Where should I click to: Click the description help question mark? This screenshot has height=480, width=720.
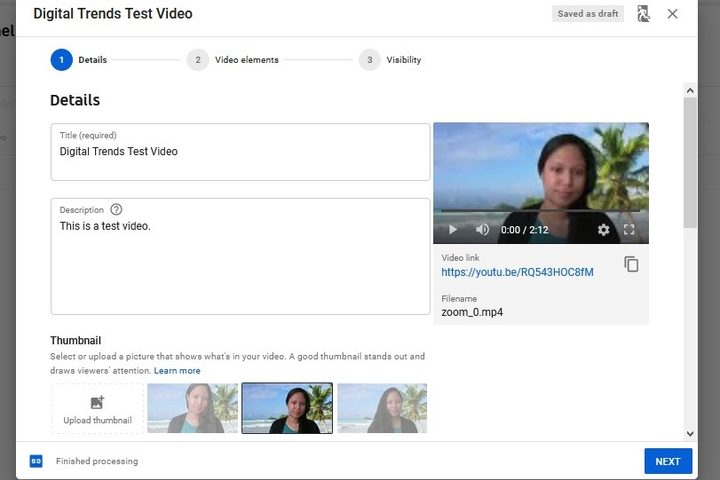coord(116,209)
